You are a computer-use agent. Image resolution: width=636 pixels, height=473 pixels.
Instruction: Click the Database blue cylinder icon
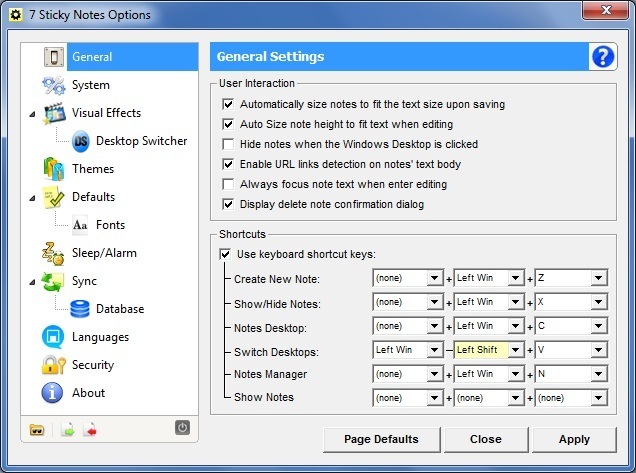80,309
